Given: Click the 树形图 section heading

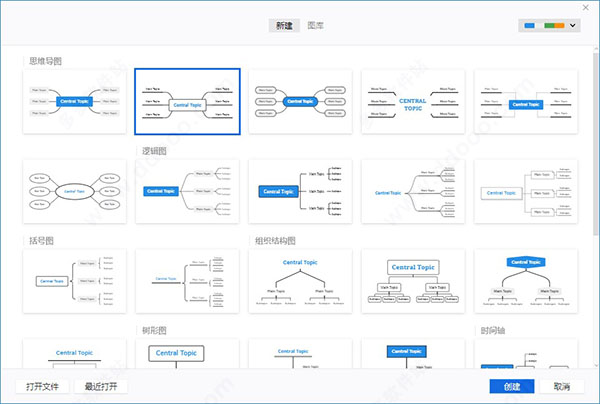Looking at the screenshot, I should click(x=154, y=330).
